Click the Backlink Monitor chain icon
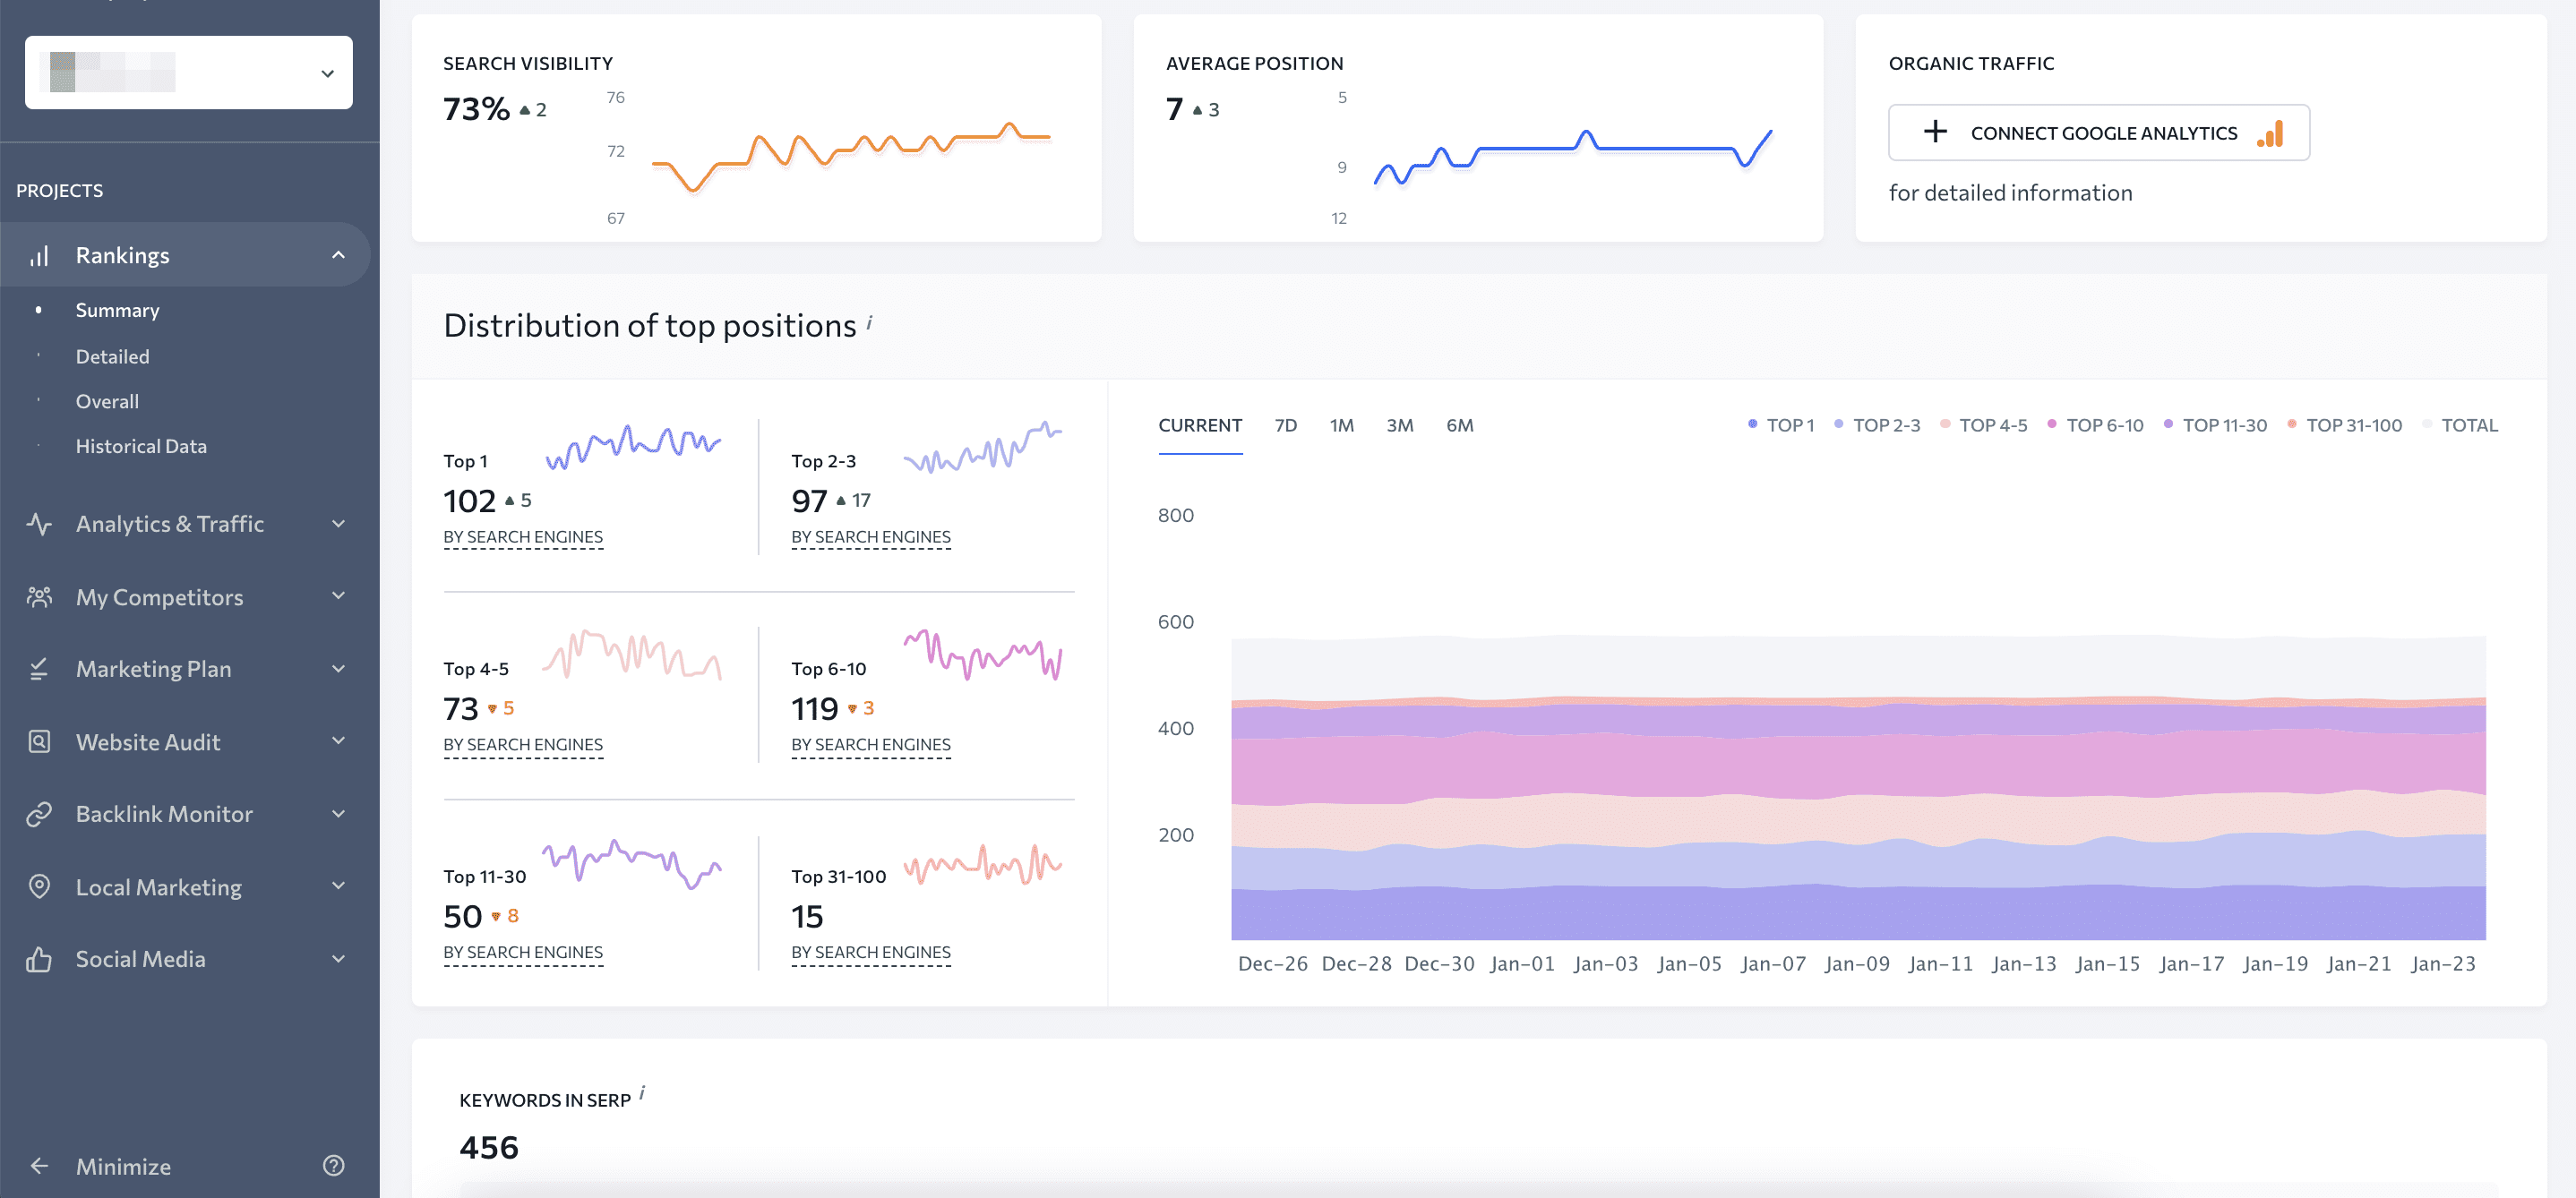 (39, 814)
